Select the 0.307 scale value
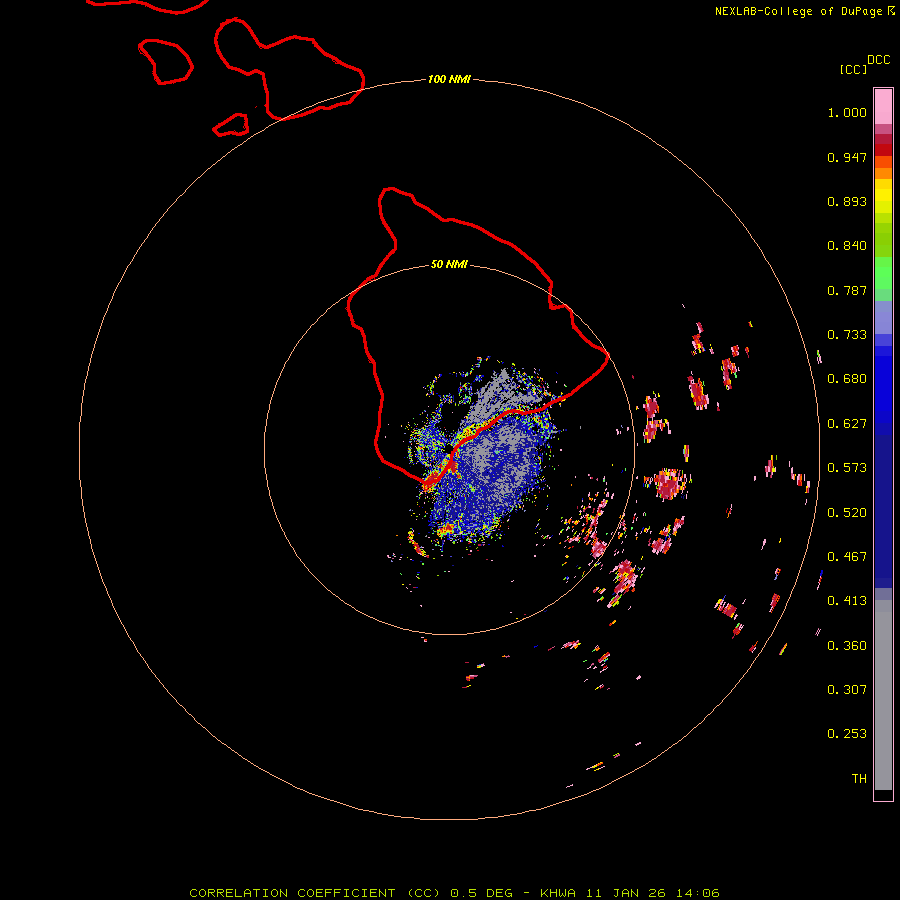Viewport: 900px width, 900px height. click(x=847, y=690)
